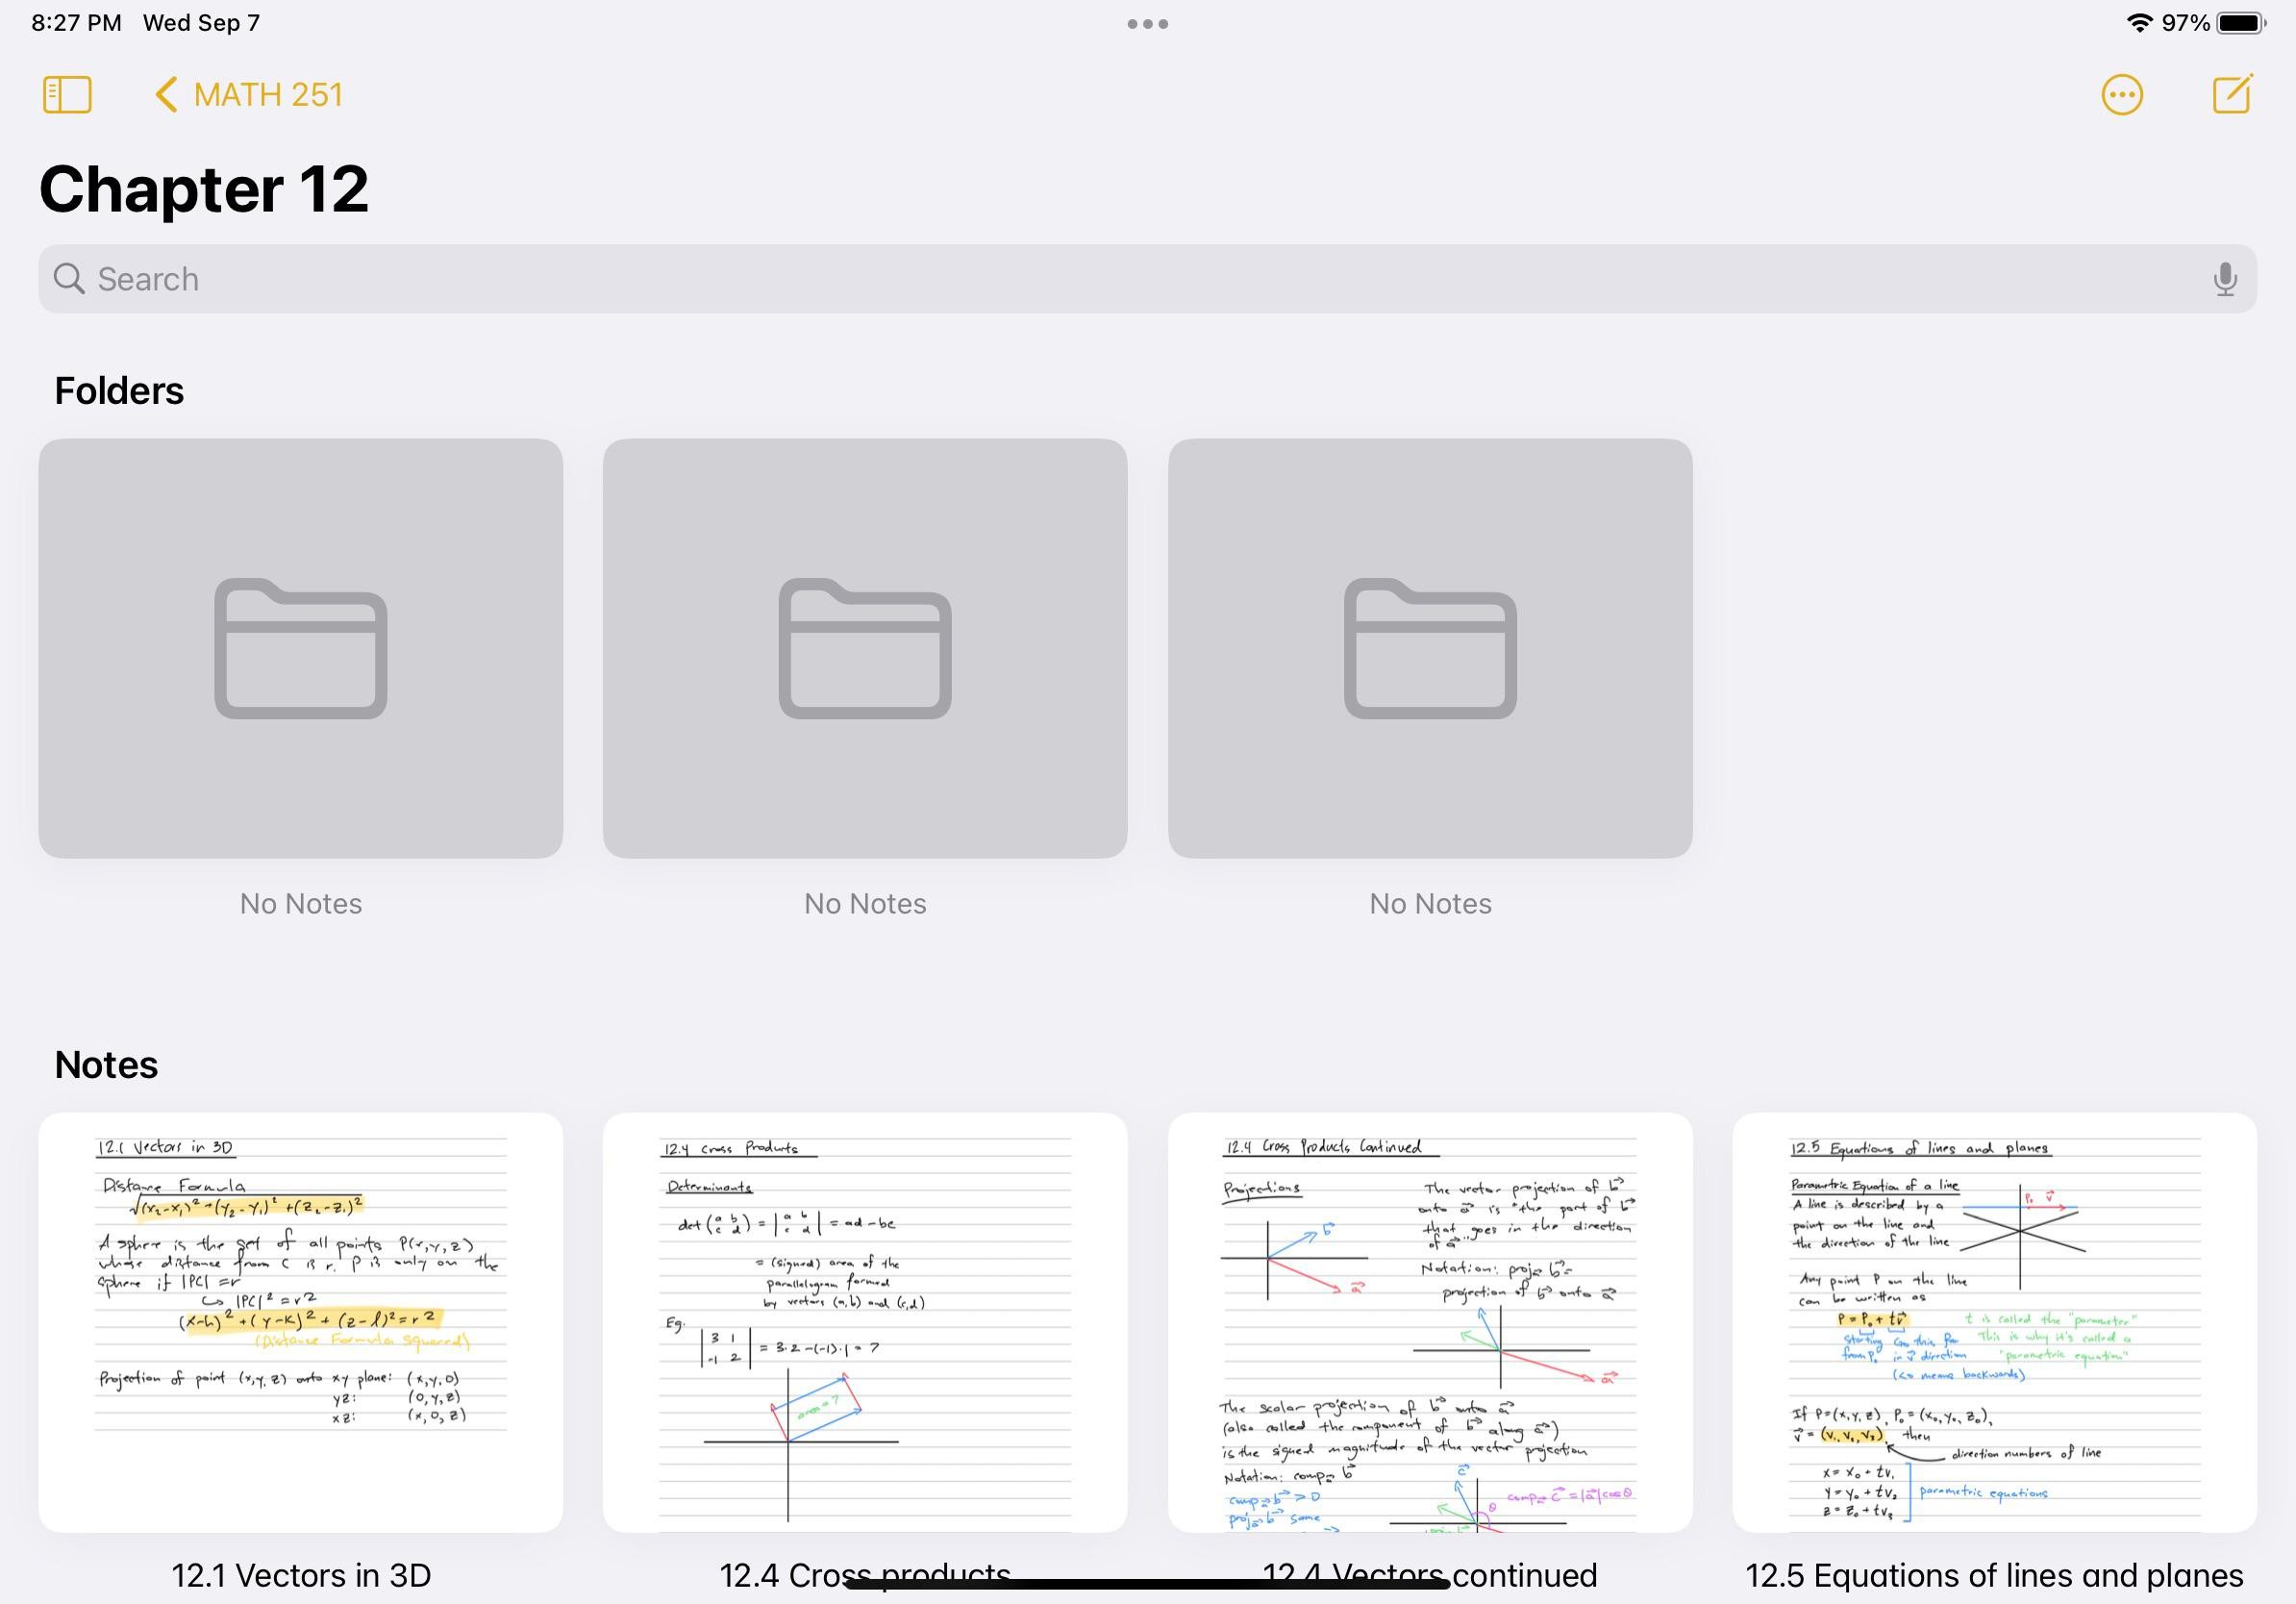Image resolution: width=2296 pixels, height=1604 pixels.
Task: Create a new note with the compose icon
Action: tap(2232, 93)
